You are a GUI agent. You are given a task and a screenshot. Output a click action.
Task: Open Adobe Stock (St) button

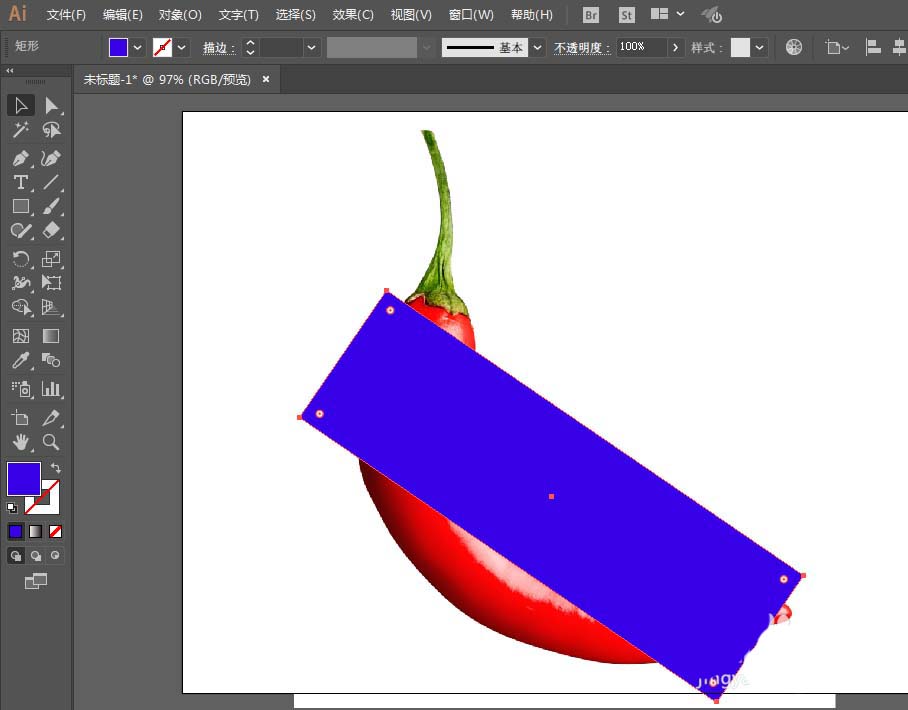627,14
